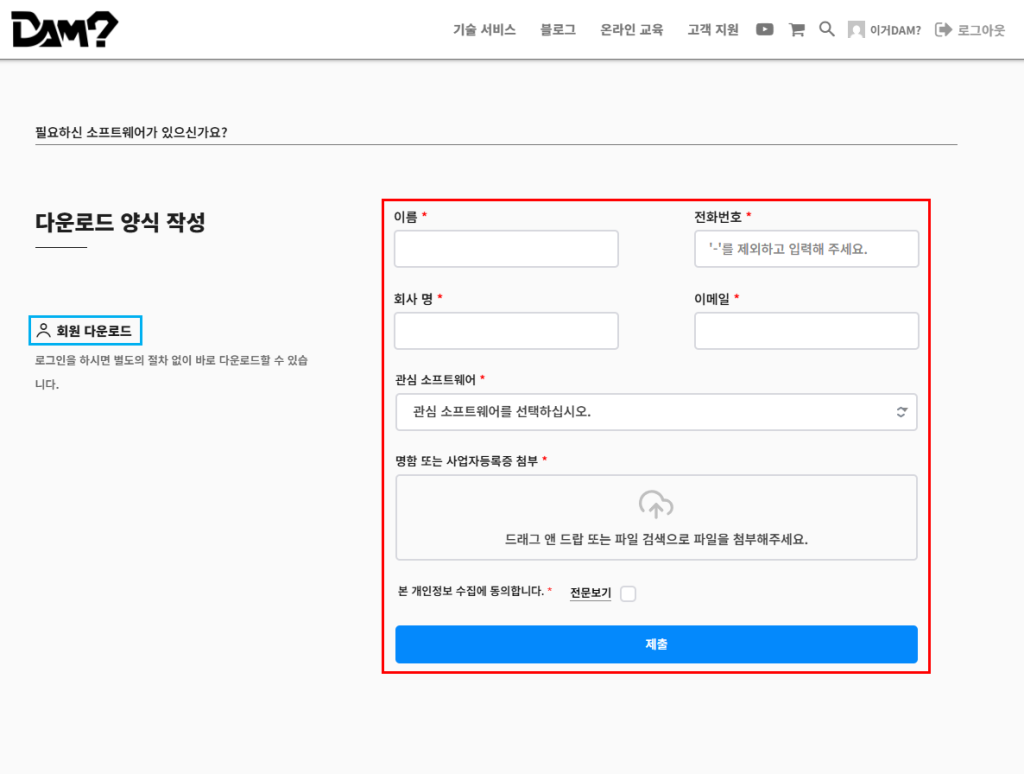Click the 이름 name input field
Image resolution: width=1024 pixels, height=774 pixels.
pyautogui.click(x=506, y=248)
